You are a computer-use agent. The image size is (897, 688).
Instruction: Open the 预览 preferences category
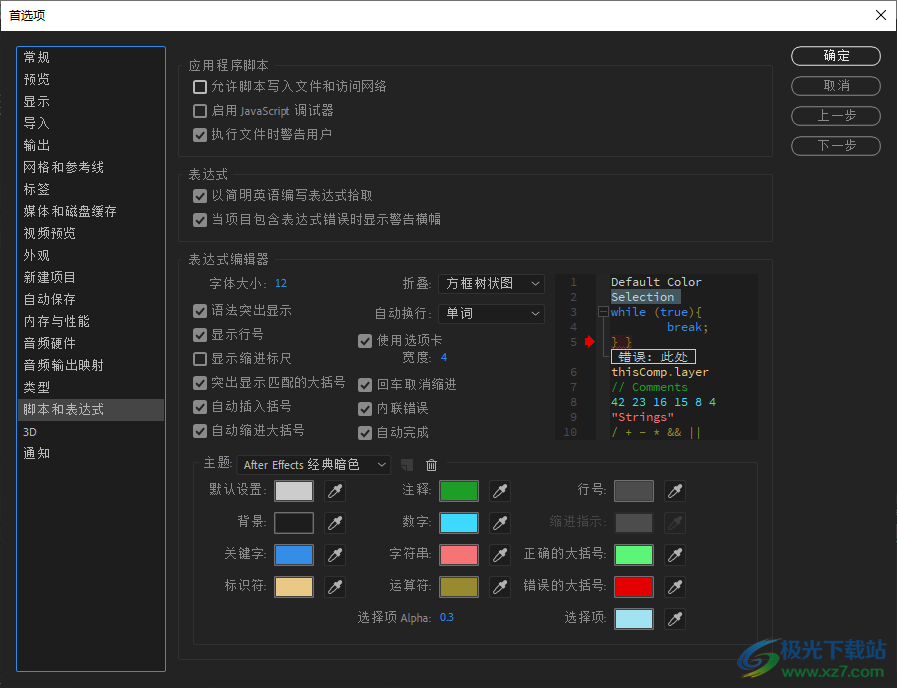[91, 79]
